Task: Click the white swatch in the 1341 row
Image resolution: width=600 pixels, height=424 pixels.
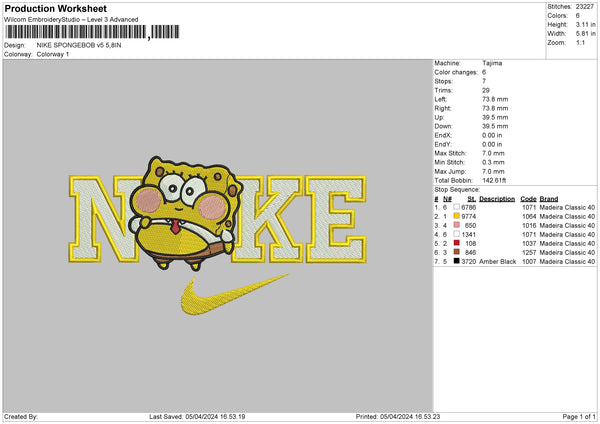Action: [457, 234]
